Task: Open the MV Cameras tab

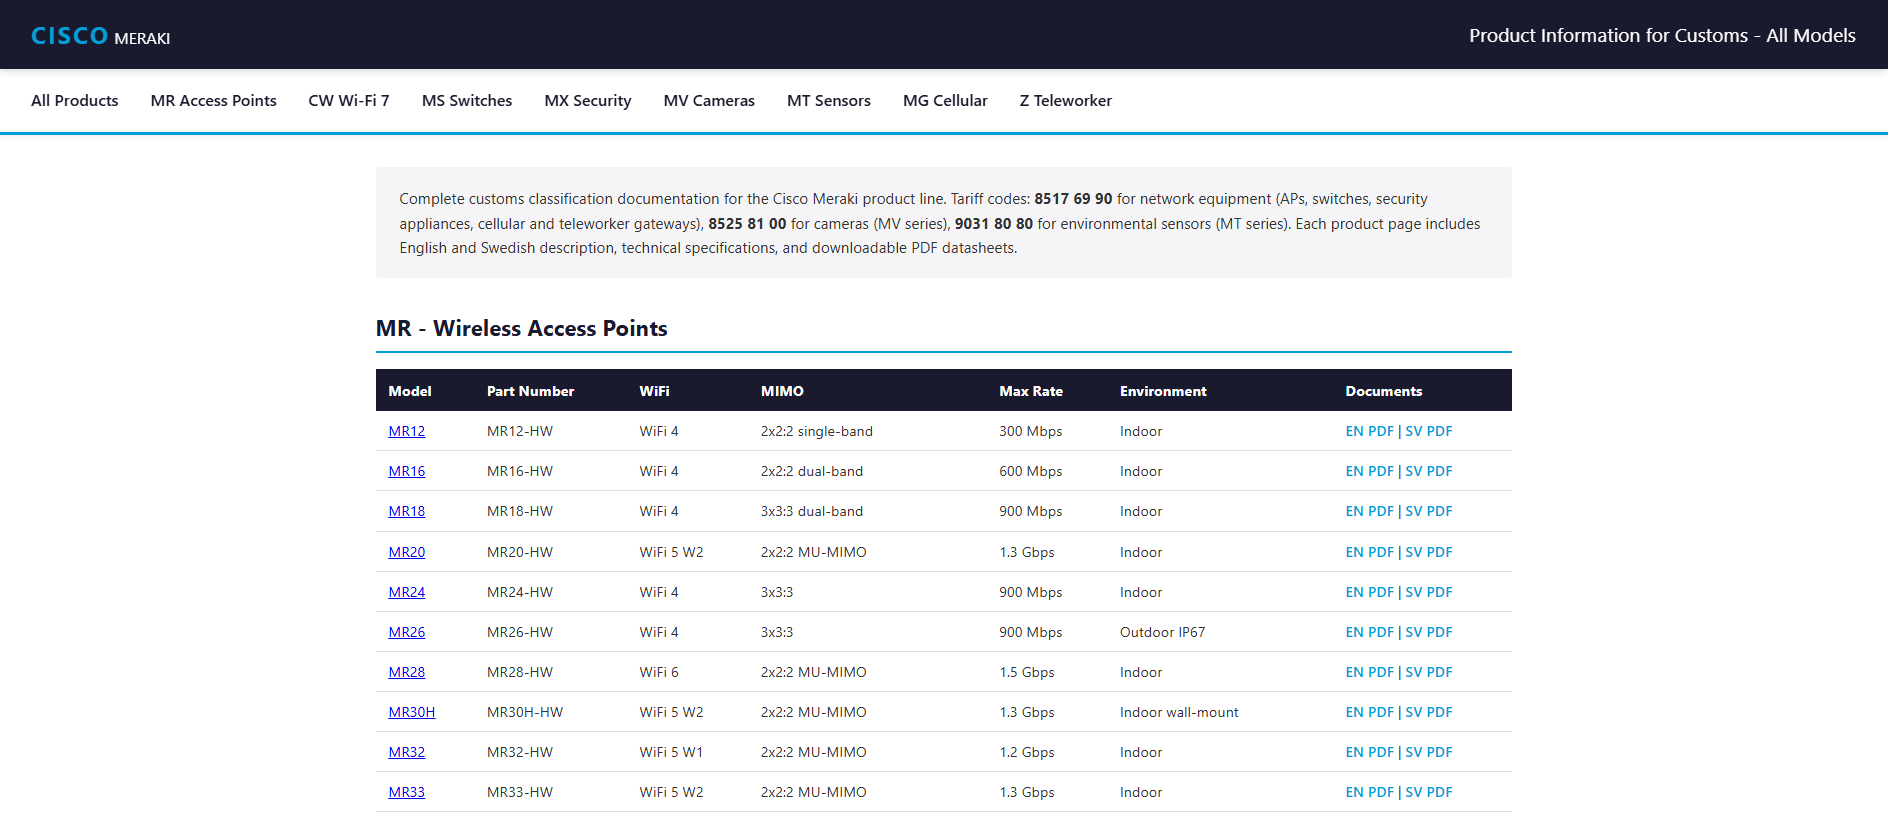Action: [709, 100]
